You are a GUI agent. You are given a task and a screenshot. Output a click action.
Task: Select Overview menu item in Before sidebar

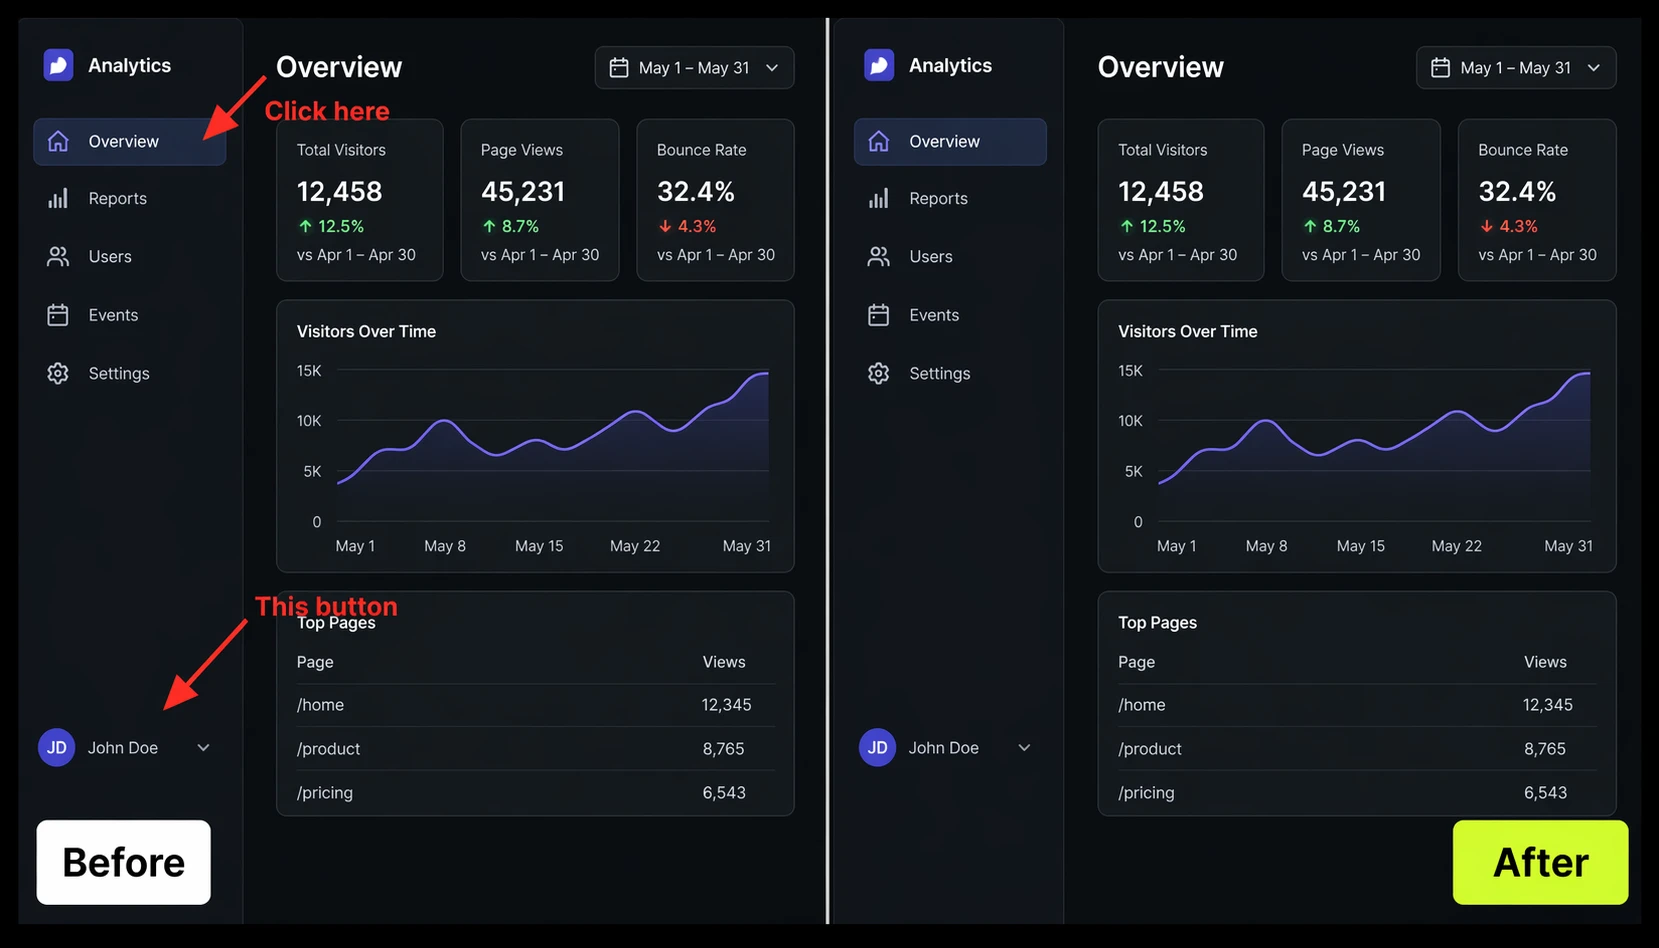[x=130, y=141]
